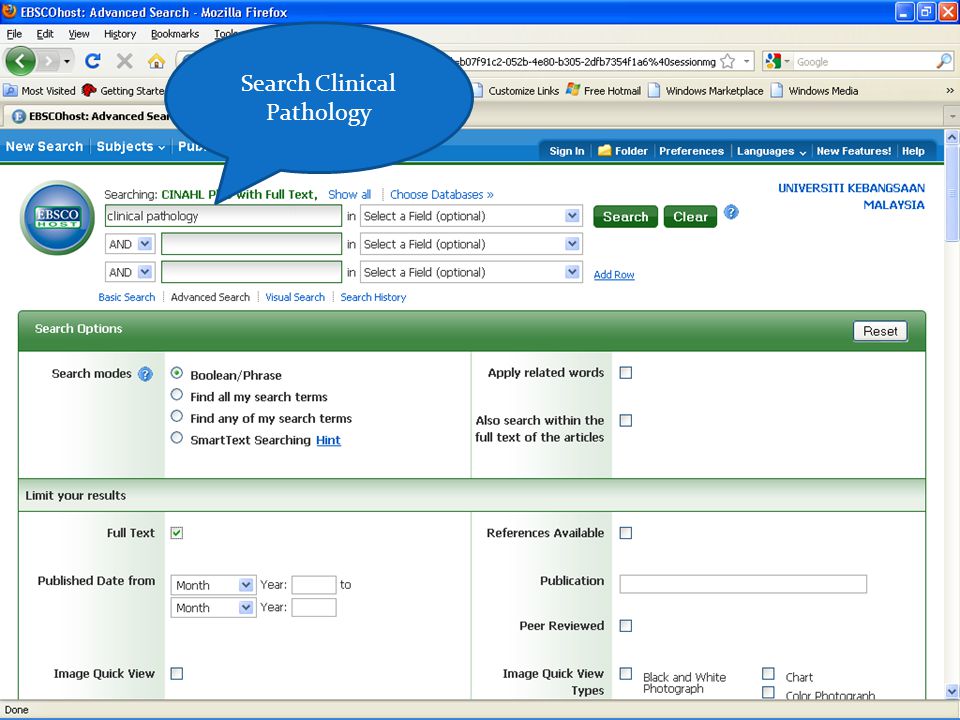Switch to Visual Search tab
This screenshot has height=720, width=960.
click(295, 297)
